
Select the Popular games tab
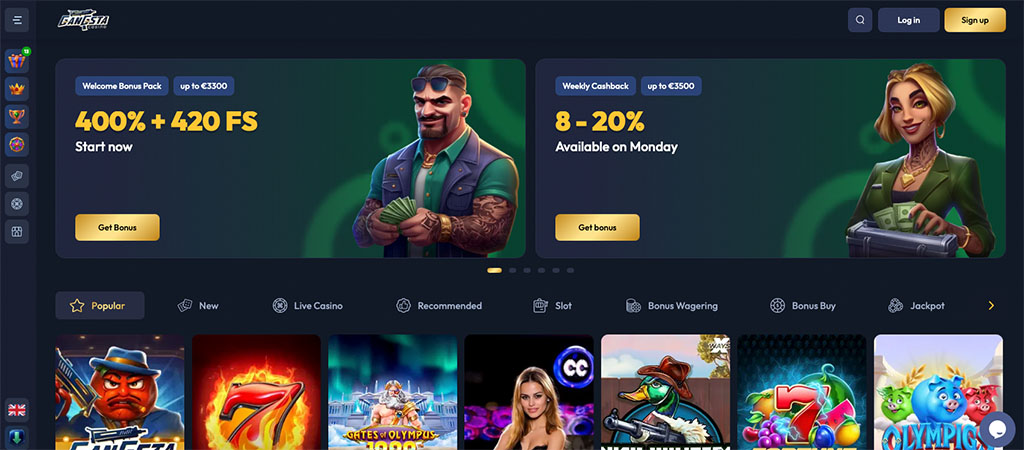[x=100, y=306]
